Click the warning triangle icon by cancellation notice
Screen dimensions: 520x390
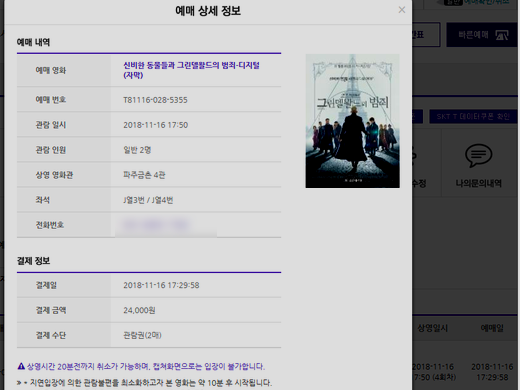tap(21, 366)
